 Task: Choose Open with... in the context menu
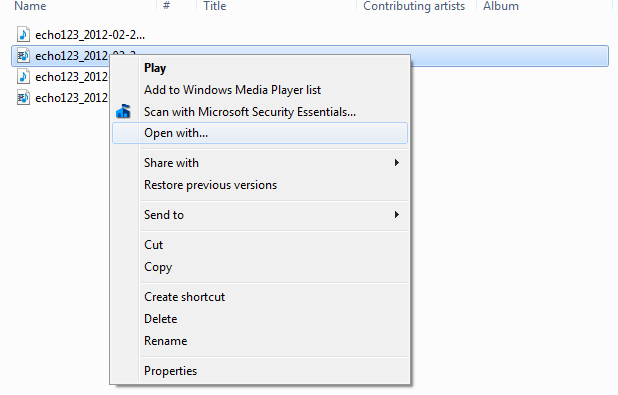tap(260, 133)
